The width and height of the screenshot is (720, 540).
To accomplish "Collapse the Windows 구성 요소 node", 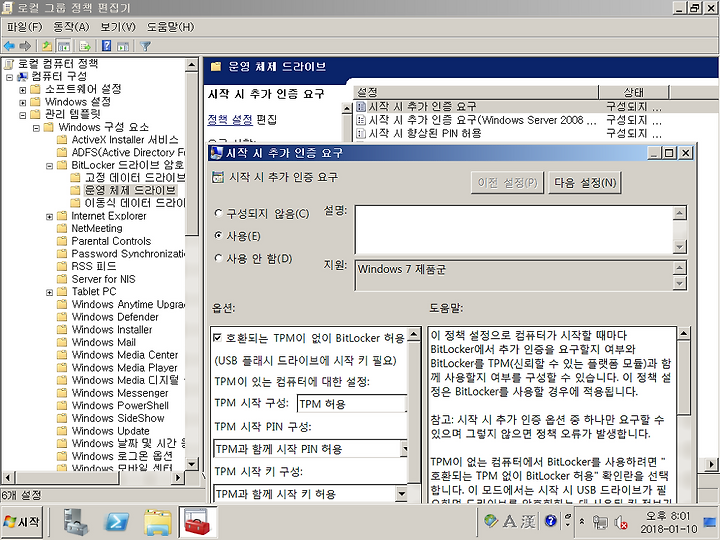I will tap(36, 128).
